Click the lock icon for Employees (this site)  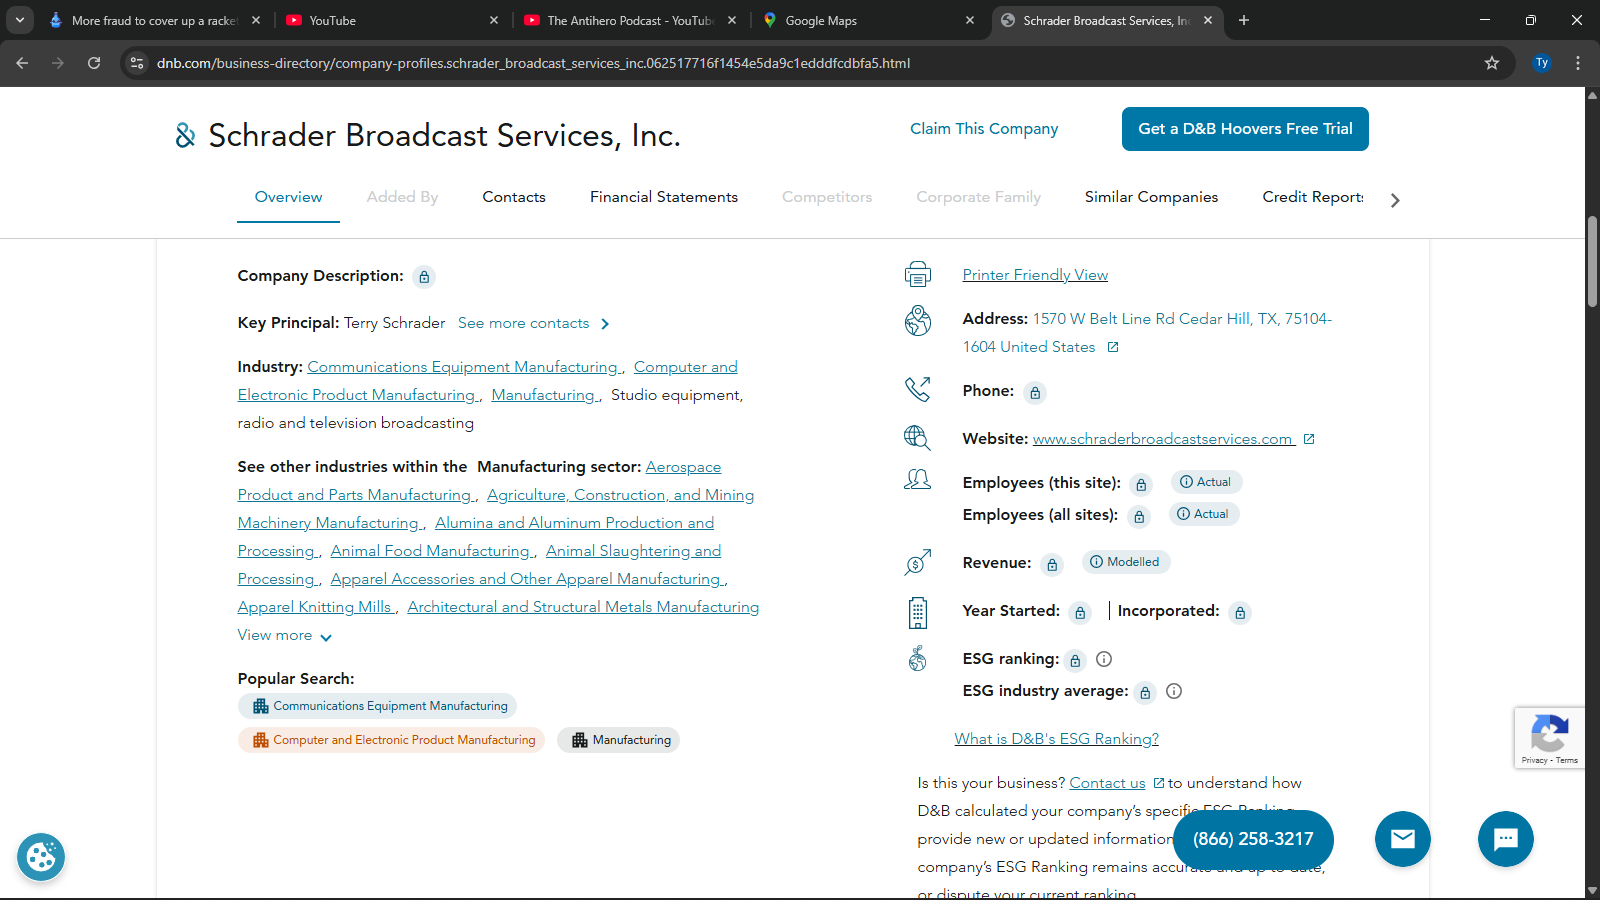[1141, 485]
